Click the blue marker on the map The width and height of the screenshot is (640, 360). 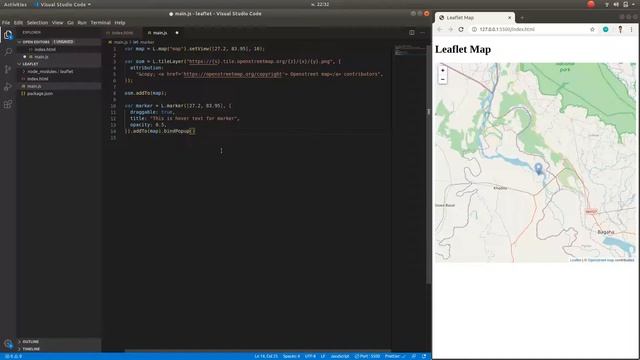[538, 168]
